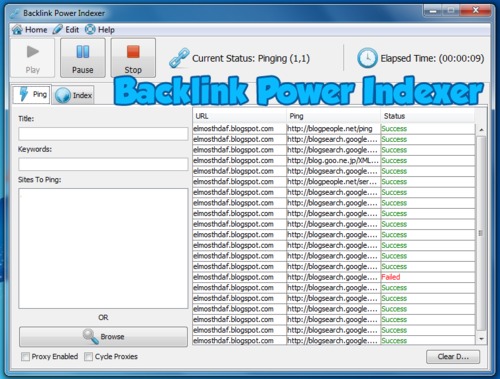Pause the pinging process
The height and width of the screenshot is (379, 500).
(x=83, y=58)
